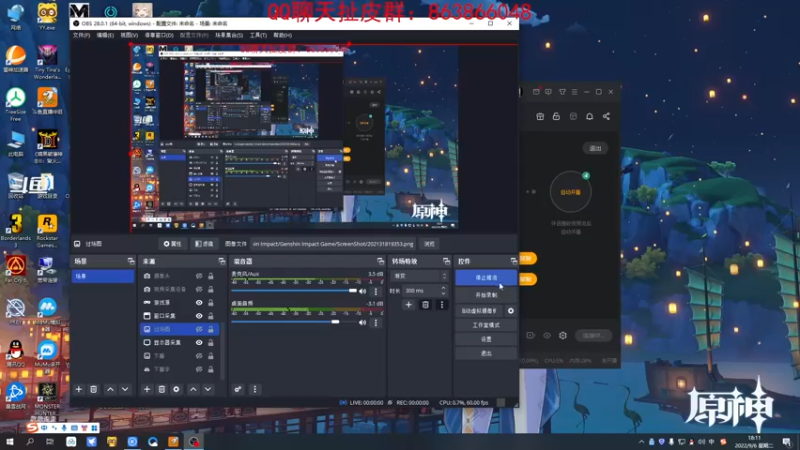Toggle visibility of the 游戏源 source

tap(199, 303)
